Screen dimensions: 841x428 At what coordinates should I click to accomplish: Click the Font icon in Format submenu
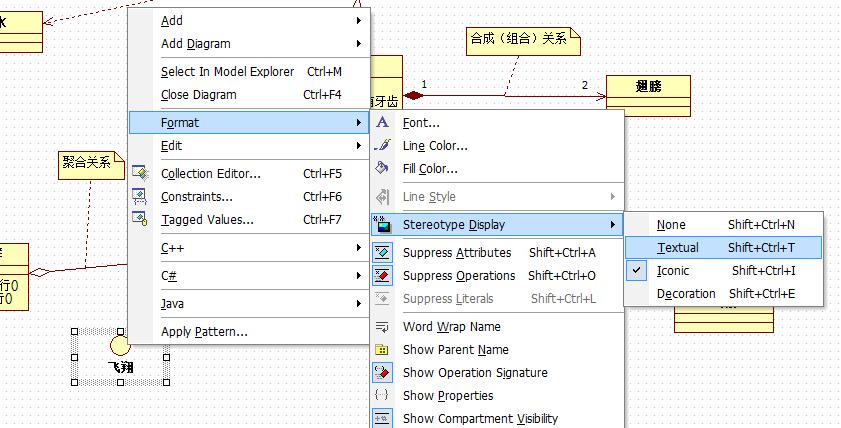pos(382,122)
